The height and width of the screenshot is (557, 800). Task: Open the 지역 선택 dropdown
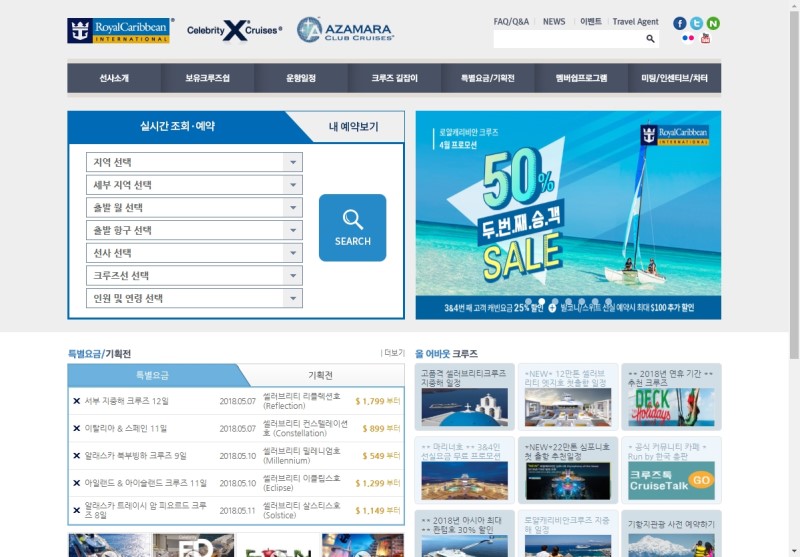click(x=194, y=162)
